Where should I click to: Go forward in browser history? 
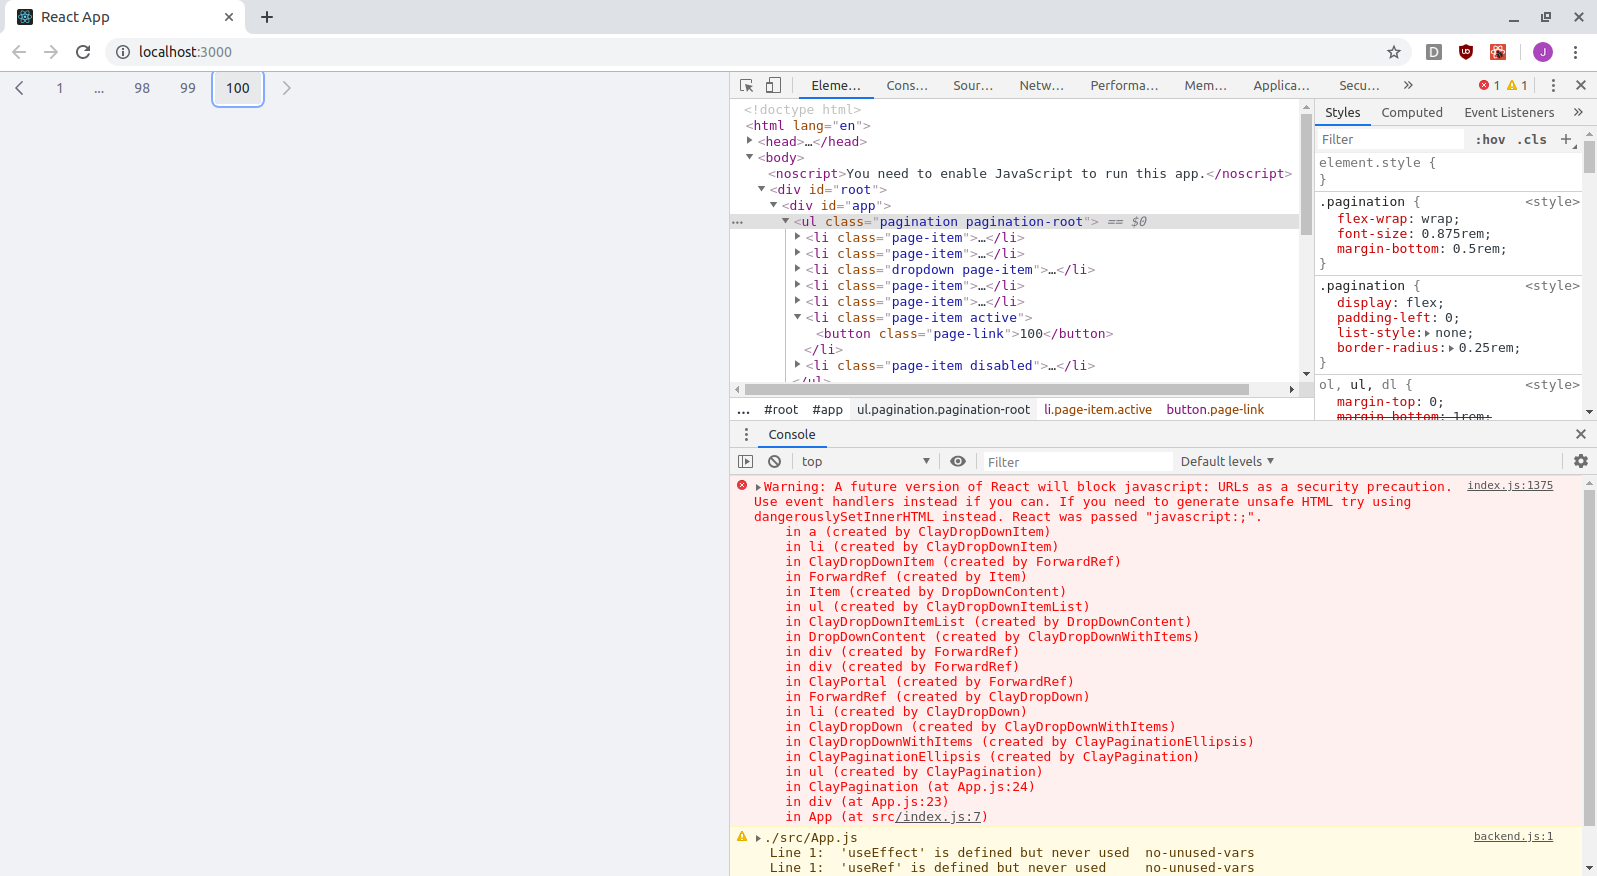coord(51,52)
